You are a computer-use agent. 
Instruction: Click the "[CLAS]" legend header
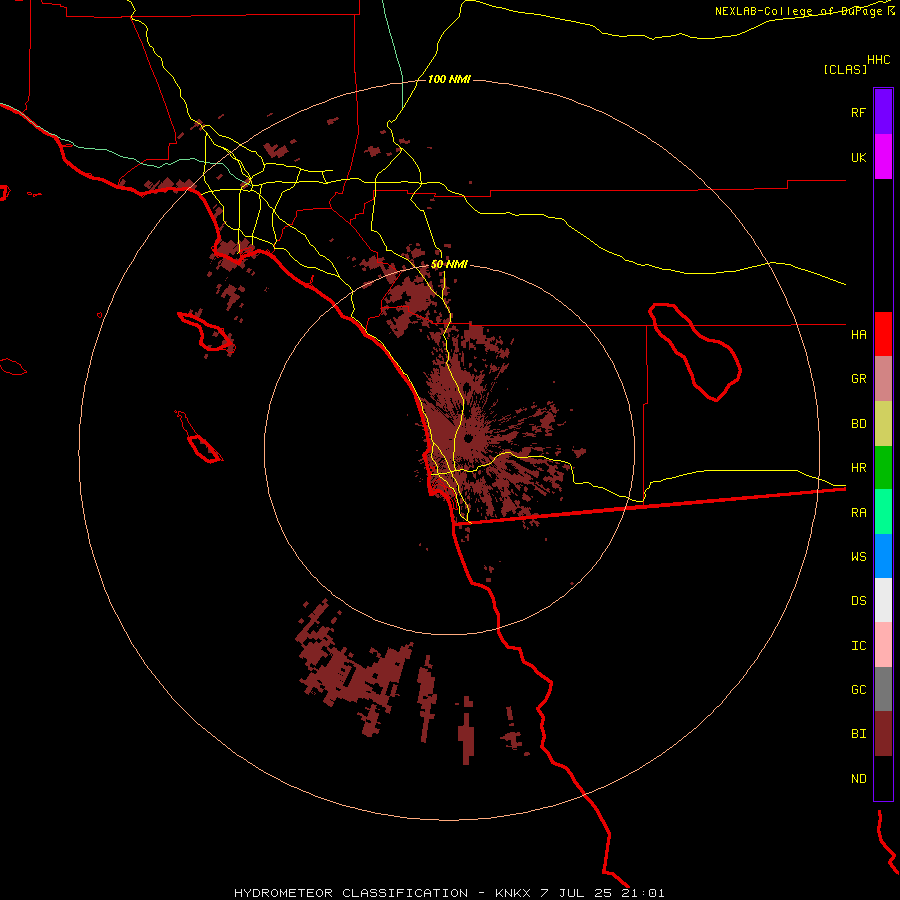[845, 69]
